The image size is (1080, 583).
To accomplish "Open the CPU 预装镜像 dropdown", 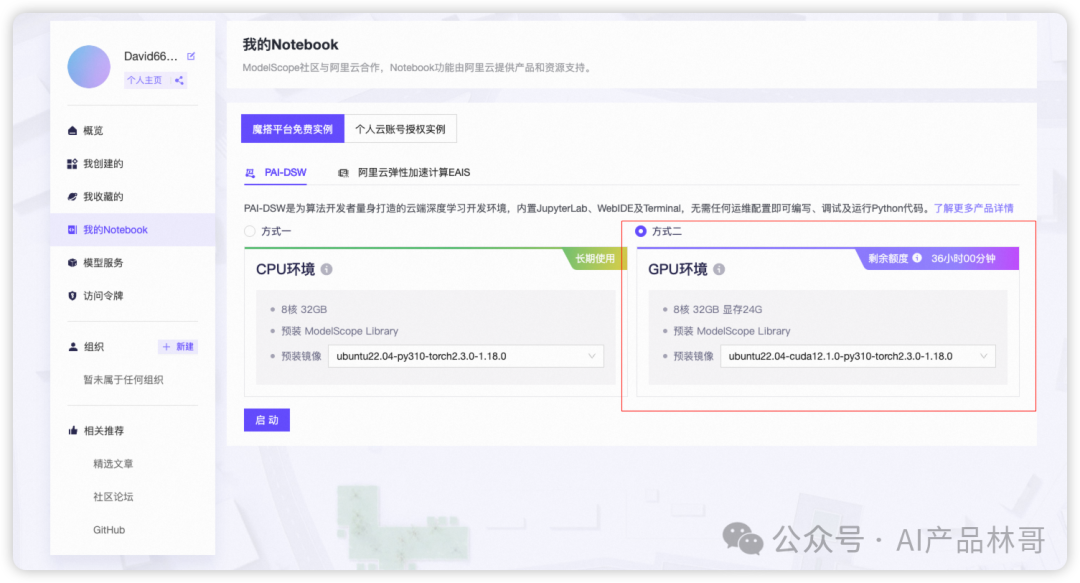I will click(466, 356).
